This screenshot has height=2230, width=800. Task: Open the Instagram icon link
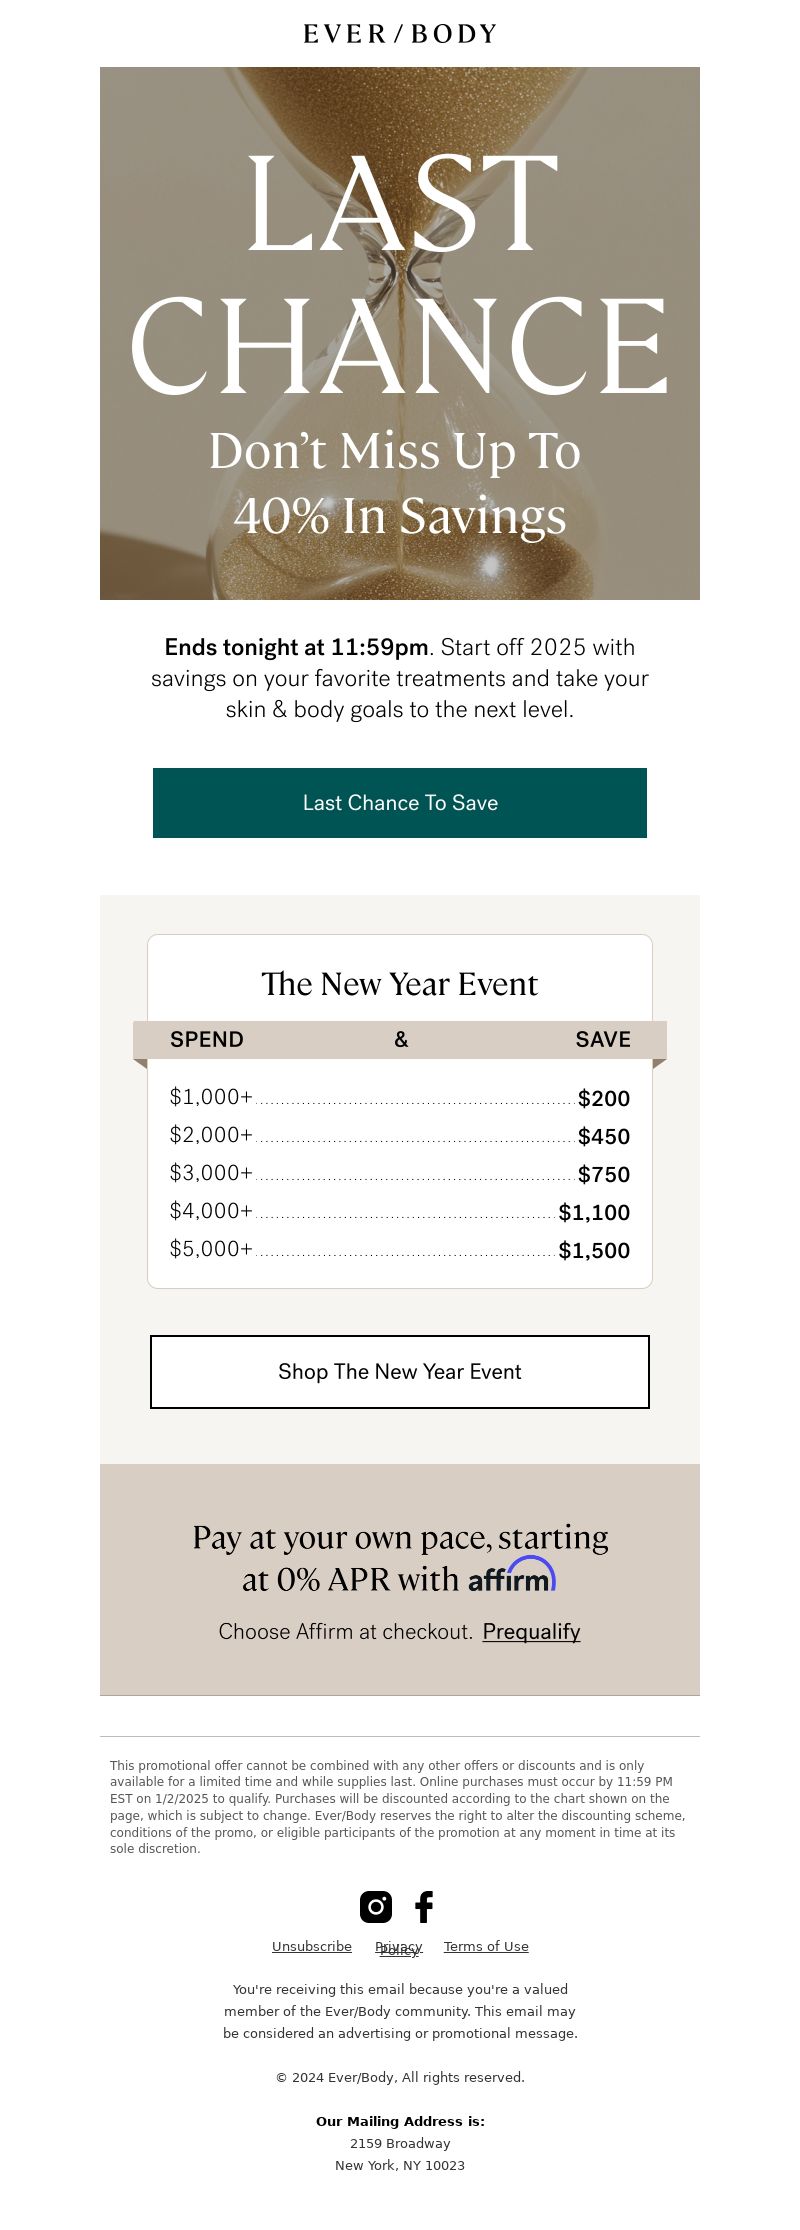(376, 1906)
